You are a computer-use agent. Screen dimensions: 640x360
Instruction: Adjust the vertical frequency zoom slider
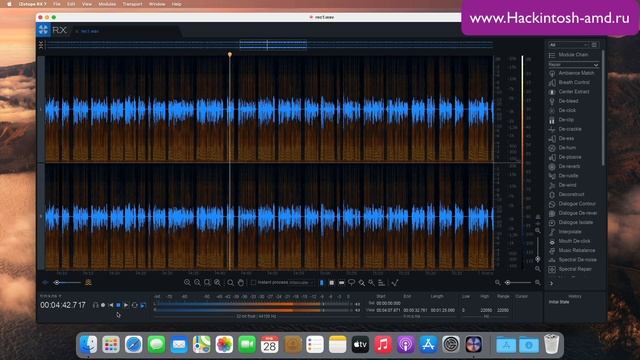[x=538, y=249]
